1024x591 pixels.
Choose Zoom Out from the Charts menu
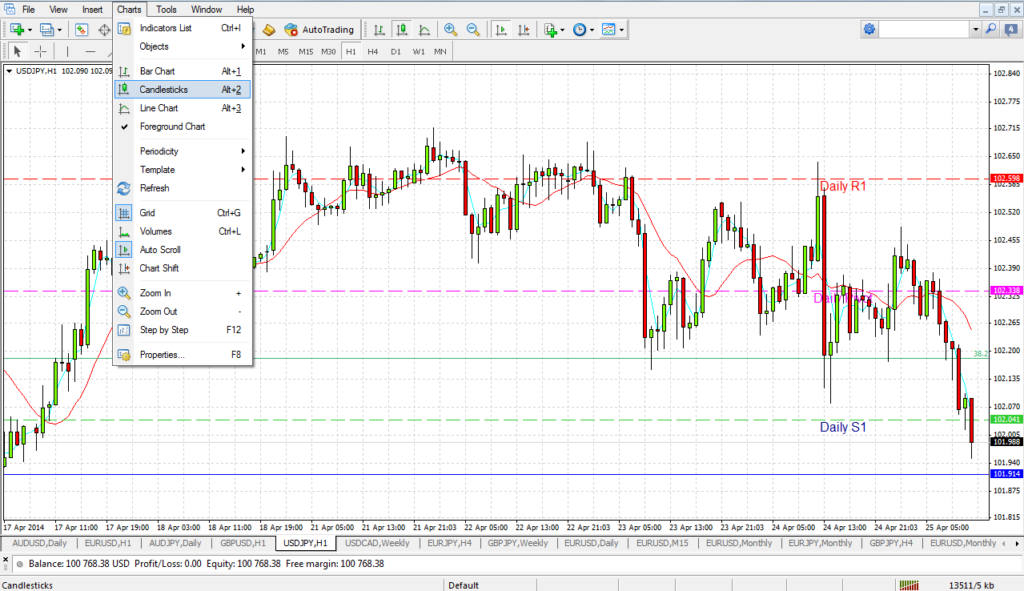(182, 311)
